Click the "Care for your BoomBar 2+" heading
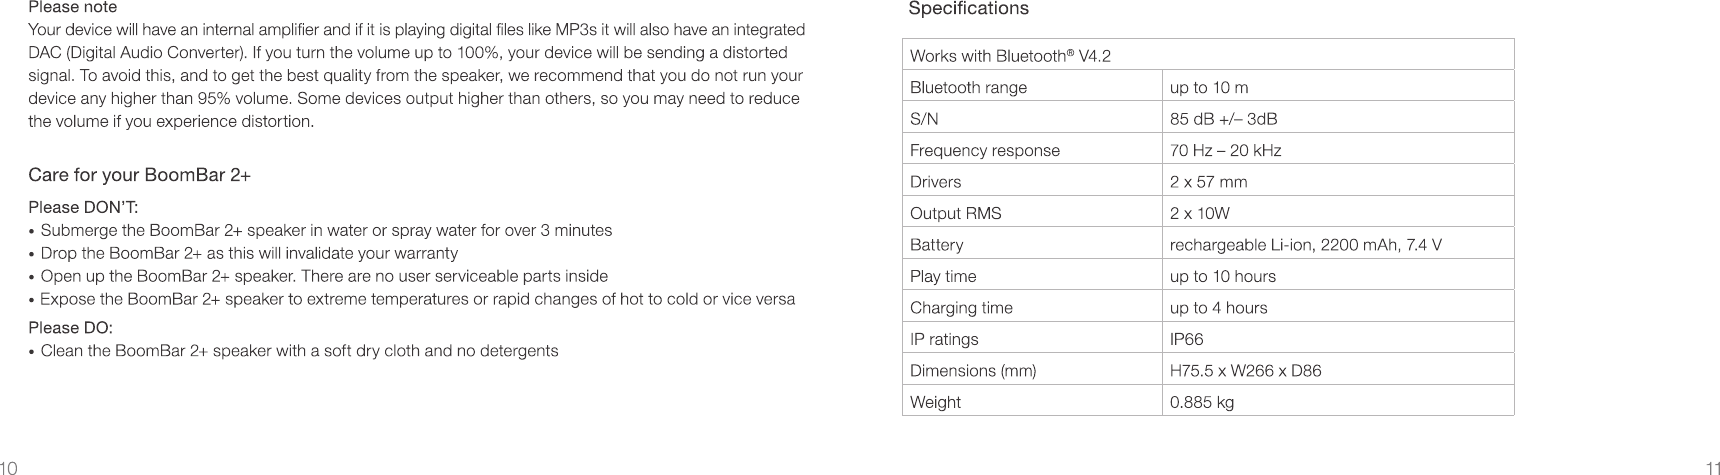The image size is (1720, 475). [x=139, y=176]
